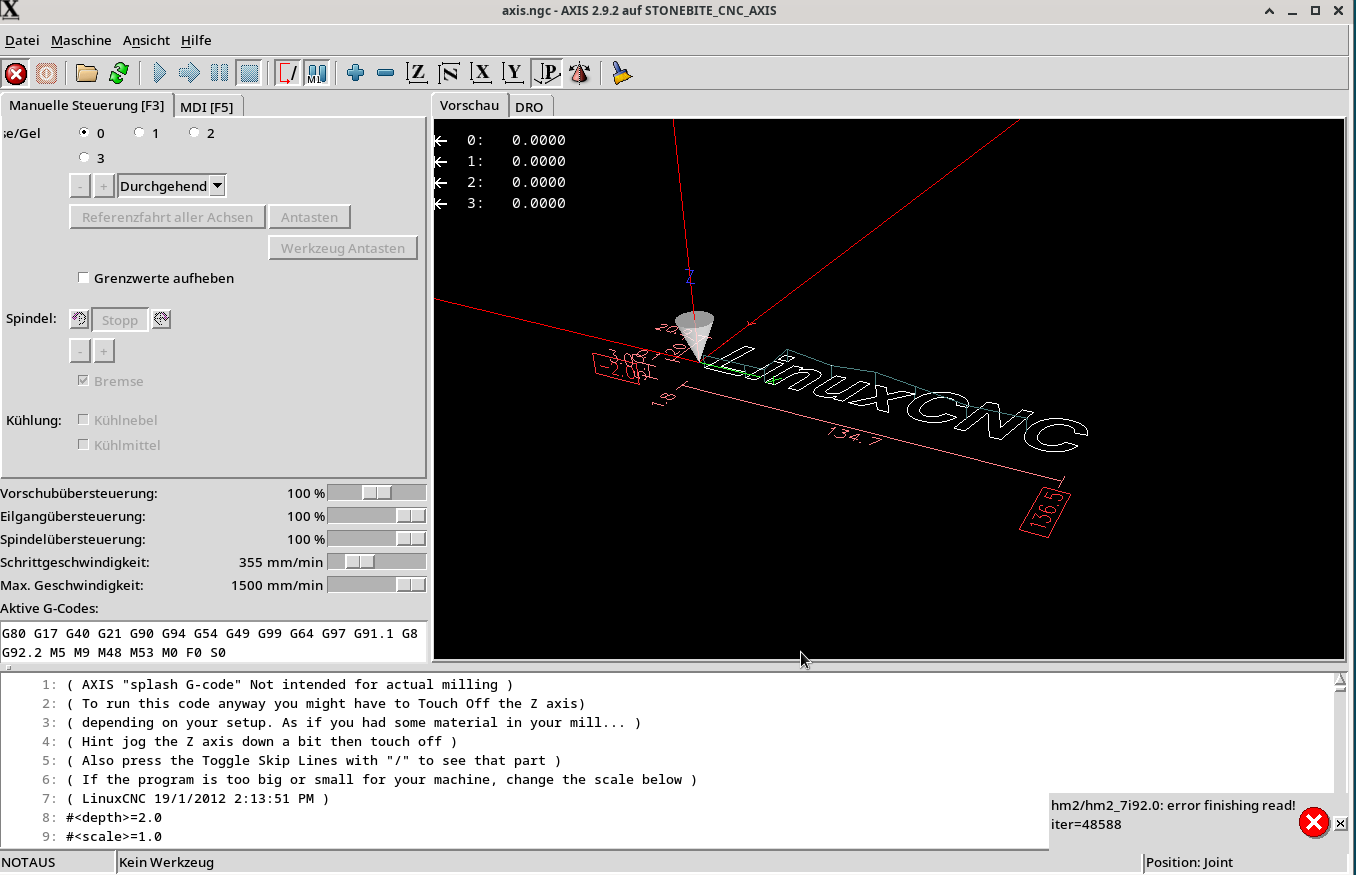Switch to the DRO tab
This screenshot has height=875, width=1356.
(529, 107)
